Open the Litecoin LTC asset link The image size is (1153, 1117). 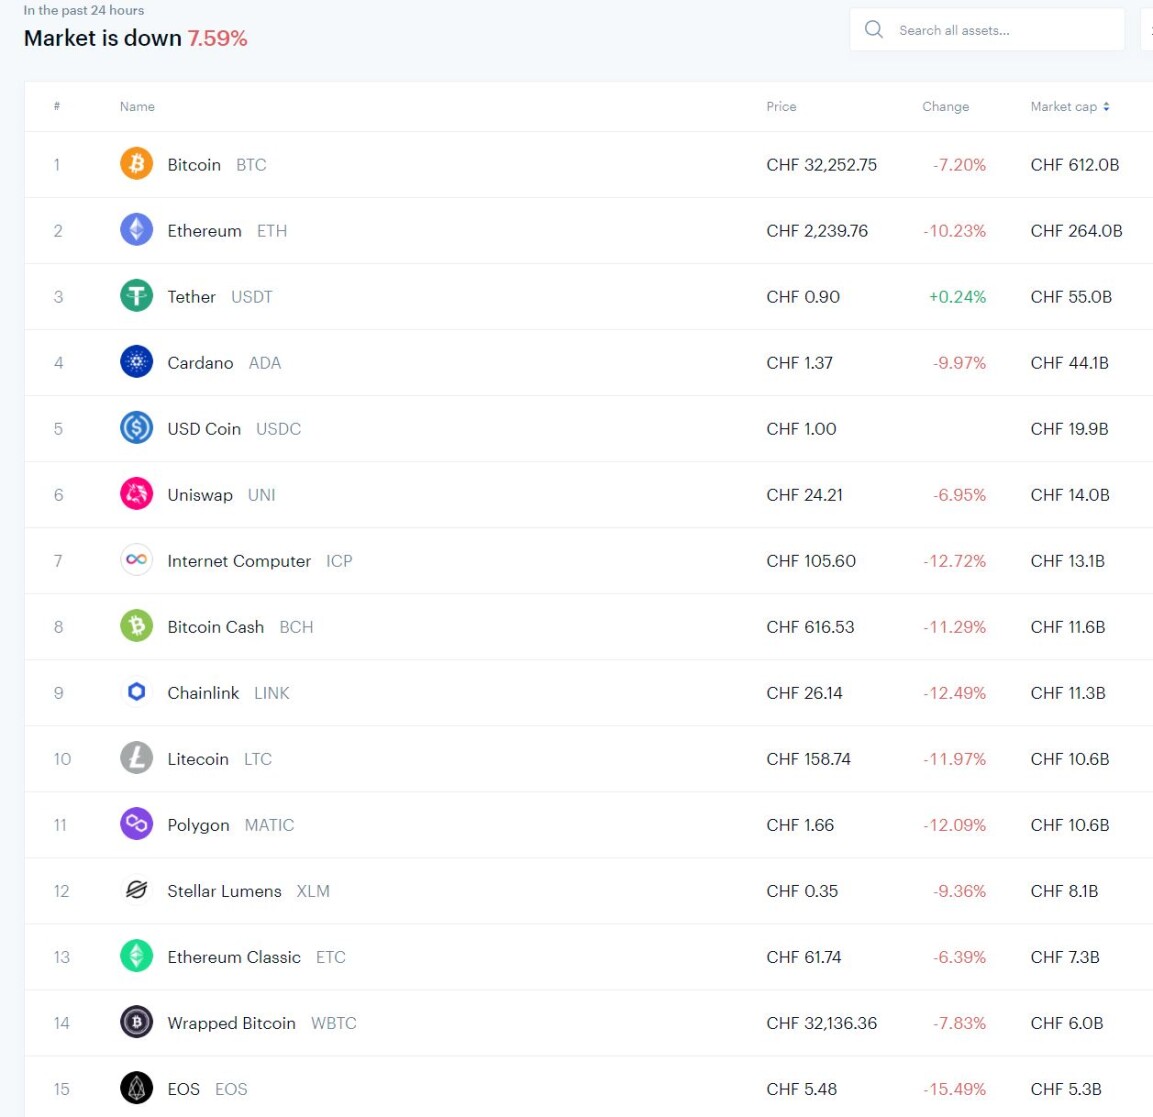(219, 759)
